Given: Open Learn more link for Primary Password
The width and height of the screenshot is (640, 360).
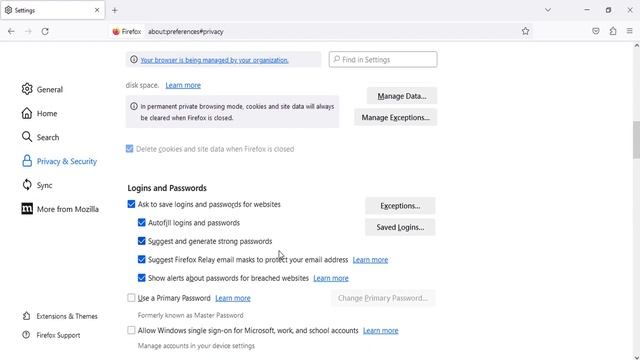Looking at the screenshot, I should pos(233,298).
